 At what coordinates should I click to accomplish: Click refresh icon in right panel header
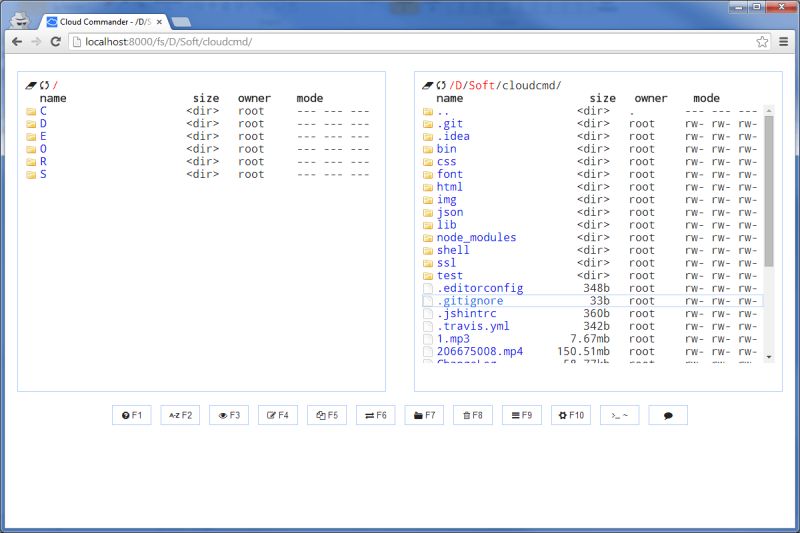point(441,85)
